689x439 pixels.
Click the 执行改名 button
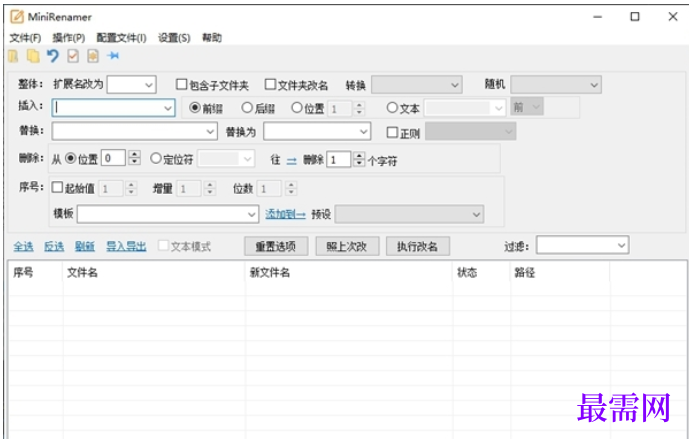[x=417, y=246]
